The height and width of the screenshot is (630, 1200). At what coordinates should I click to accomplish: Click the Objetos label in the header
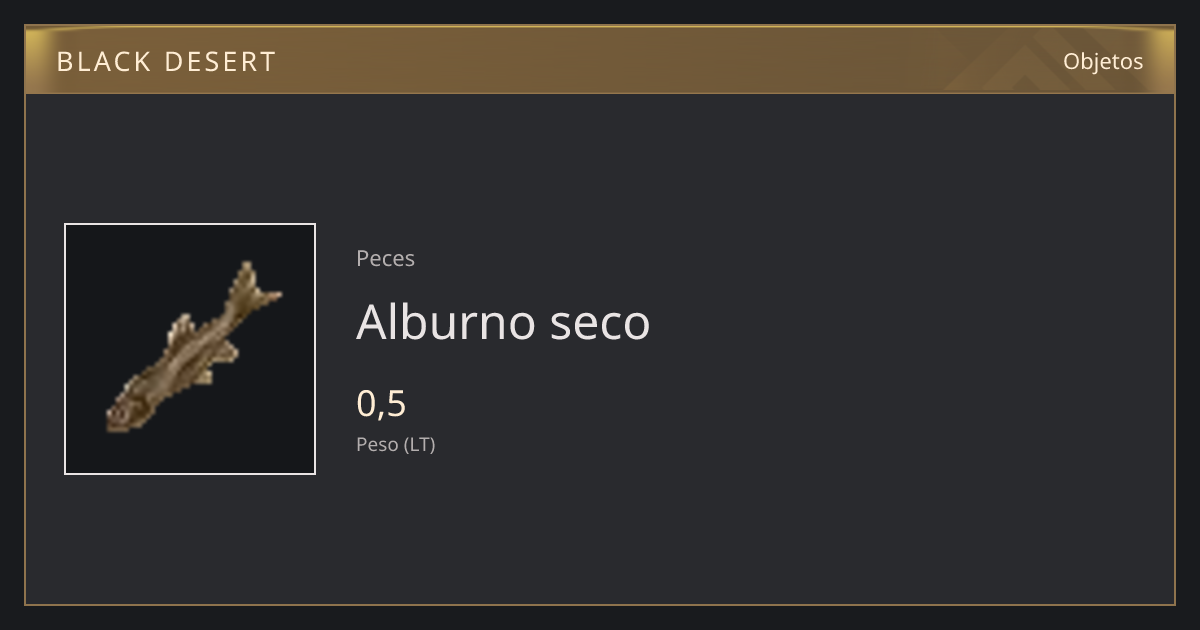pos(1103,62)
